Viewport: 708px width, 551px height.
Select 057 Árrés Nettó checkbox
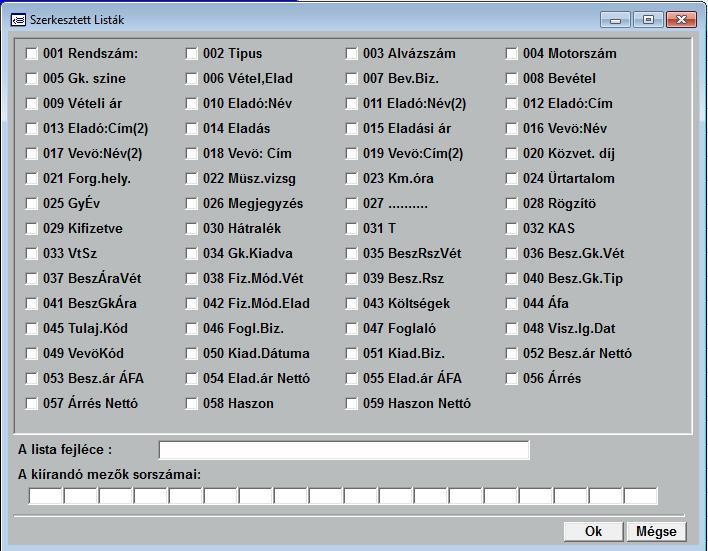[x=32, y=403]
